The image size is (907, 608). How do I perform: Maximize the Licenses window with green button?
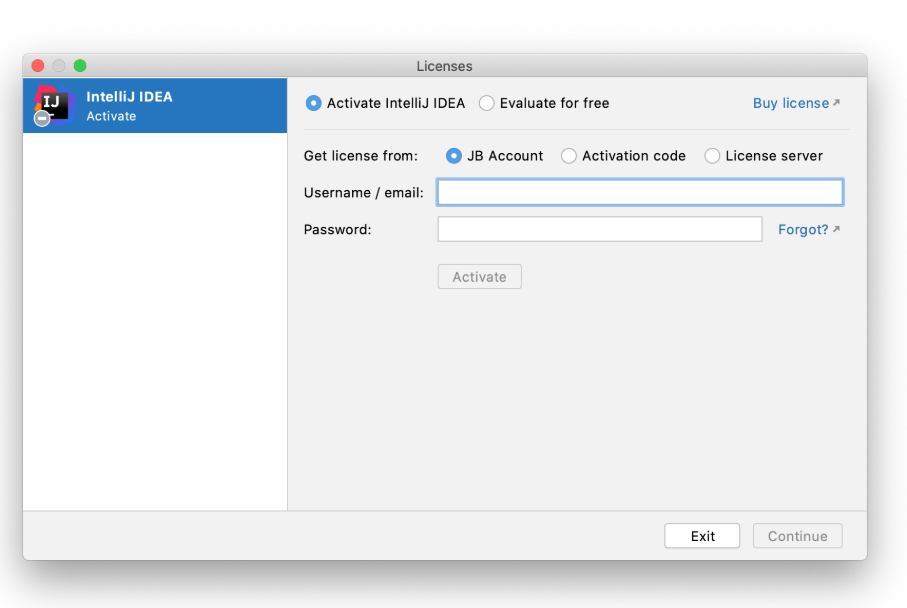80,66
